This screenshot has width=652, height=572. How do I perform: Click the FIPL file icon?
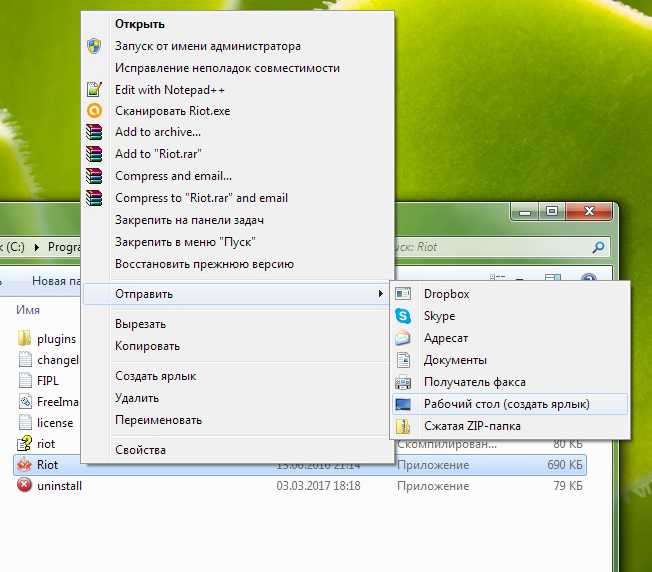tap(25, 380)
